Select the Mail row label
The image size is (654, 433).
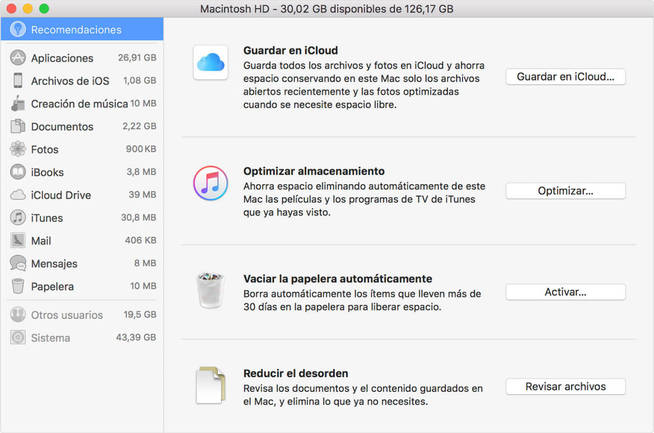(41, 241)
